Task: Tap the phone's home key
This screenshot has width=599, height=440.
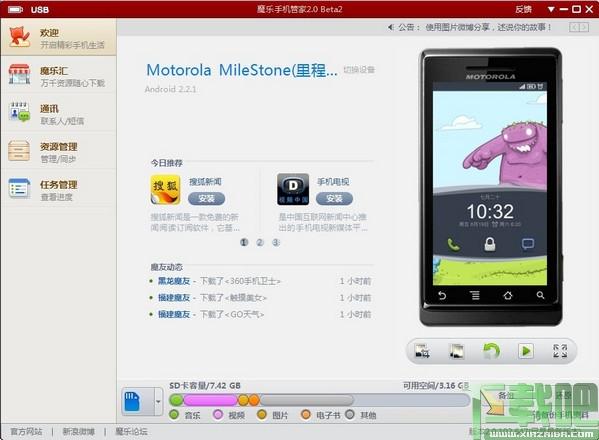Action: click(x=508, y=295)
